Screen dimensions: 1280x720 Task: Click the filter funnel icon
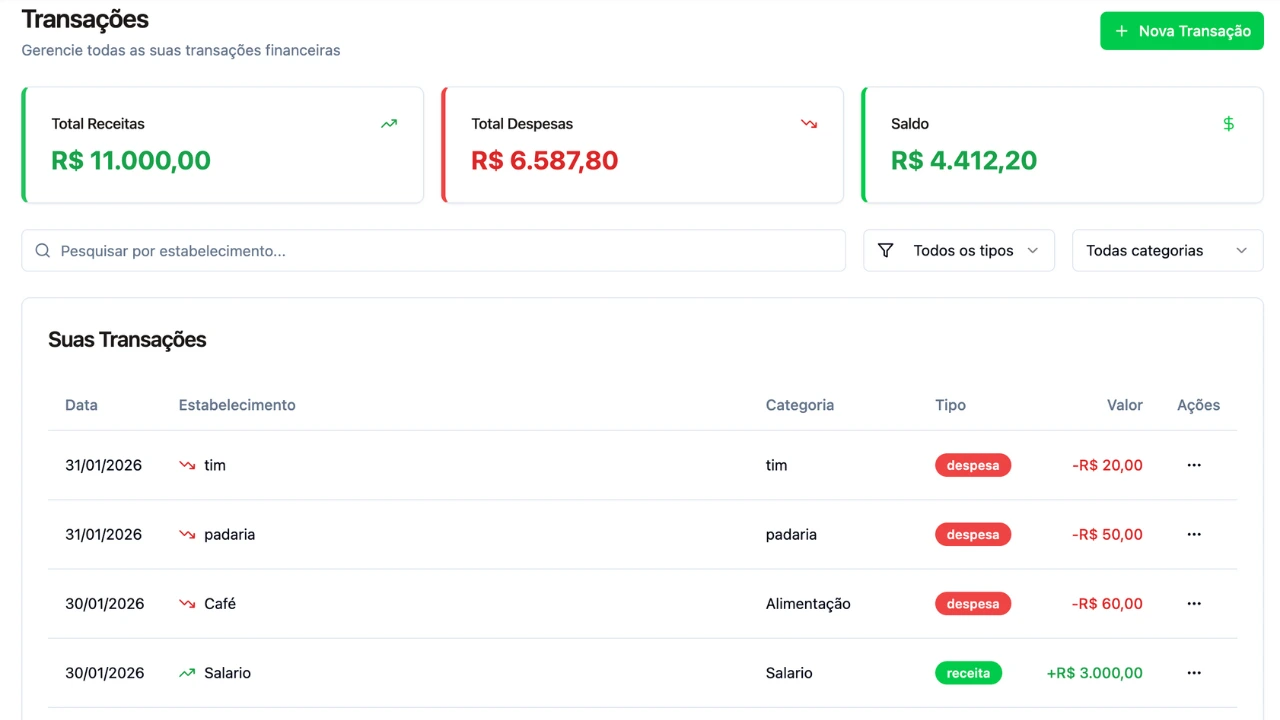885,251
